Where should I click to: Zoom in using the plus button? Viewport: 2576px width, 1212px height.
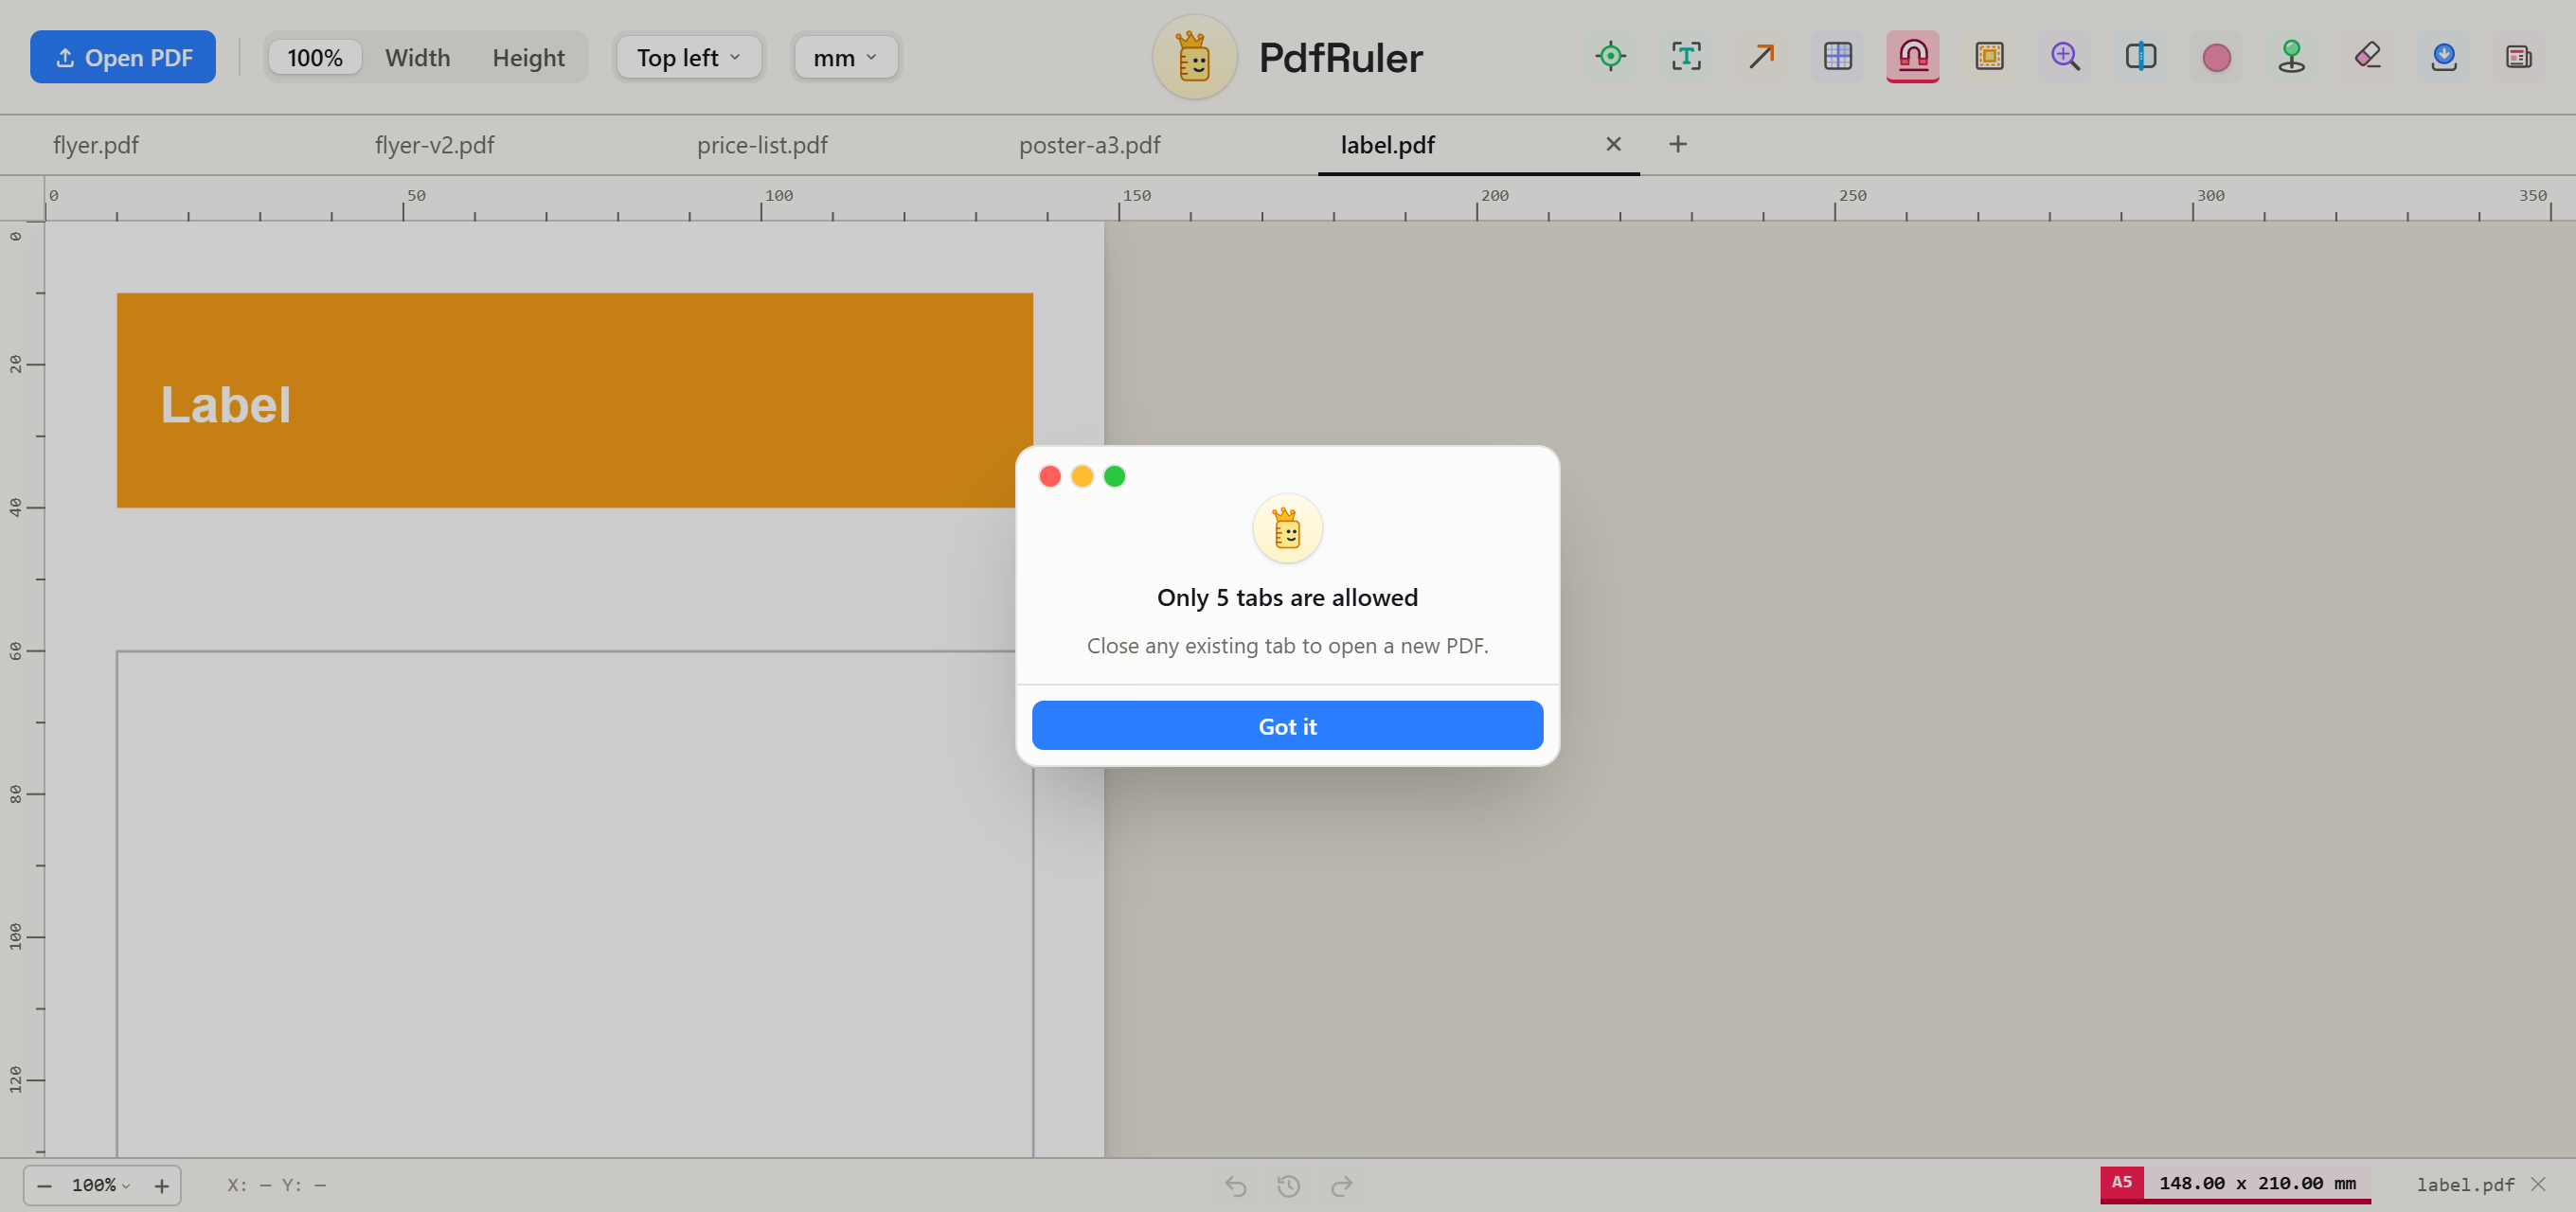[162, 1186]
